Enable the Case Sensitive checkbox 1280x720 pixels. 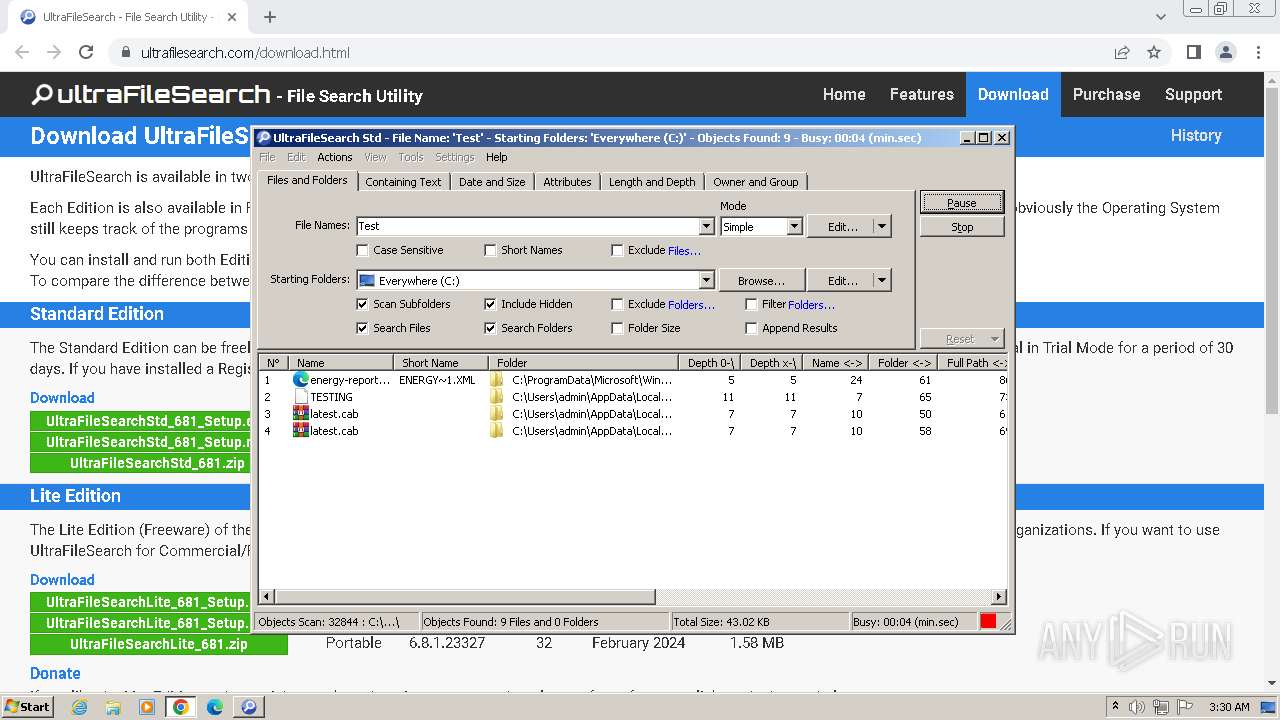point(363,250)
